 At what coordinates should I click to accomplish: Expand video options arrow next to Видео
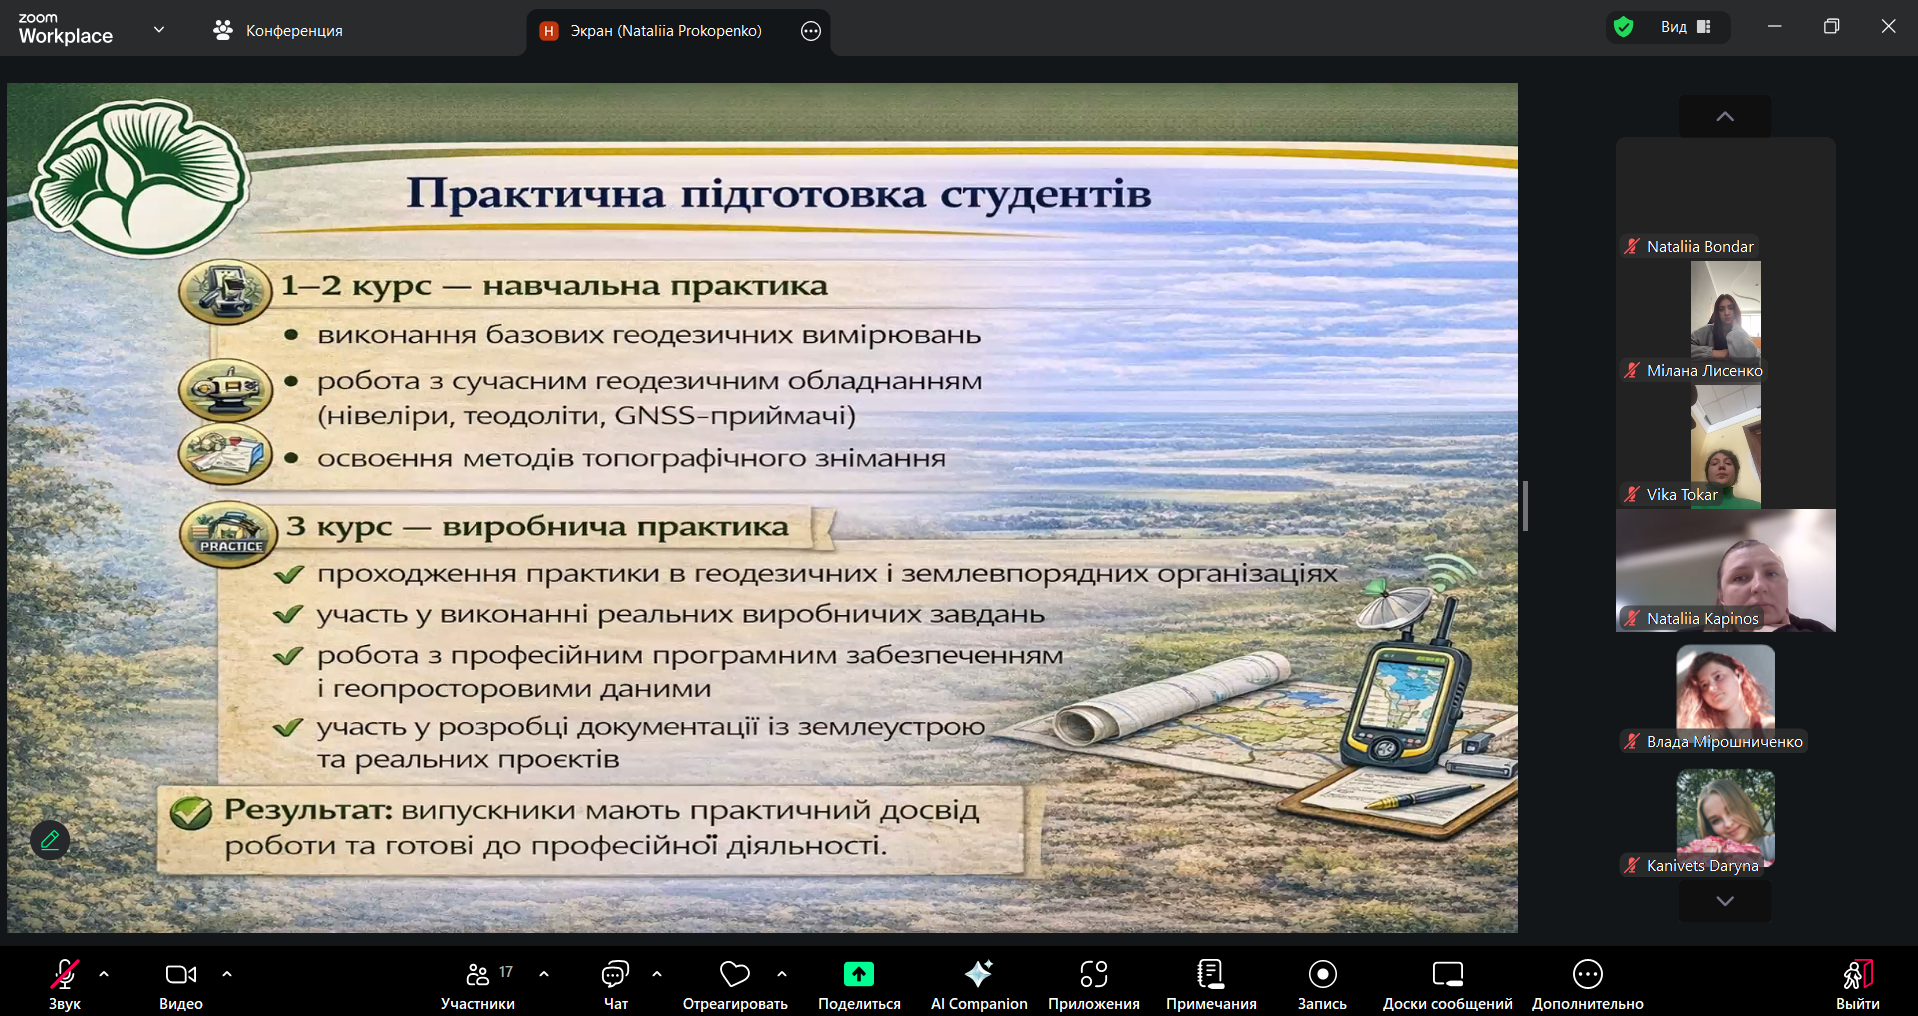tap(227, 974)
